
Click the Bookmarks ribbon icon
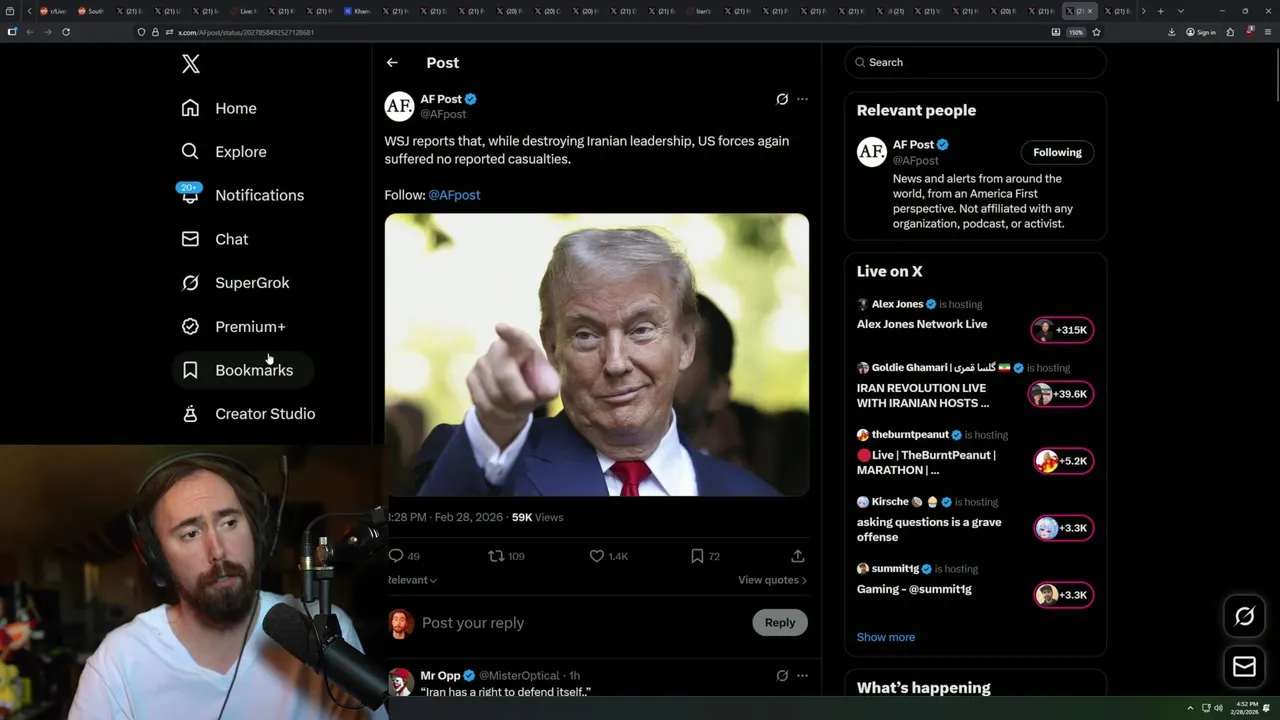[190, 370]
